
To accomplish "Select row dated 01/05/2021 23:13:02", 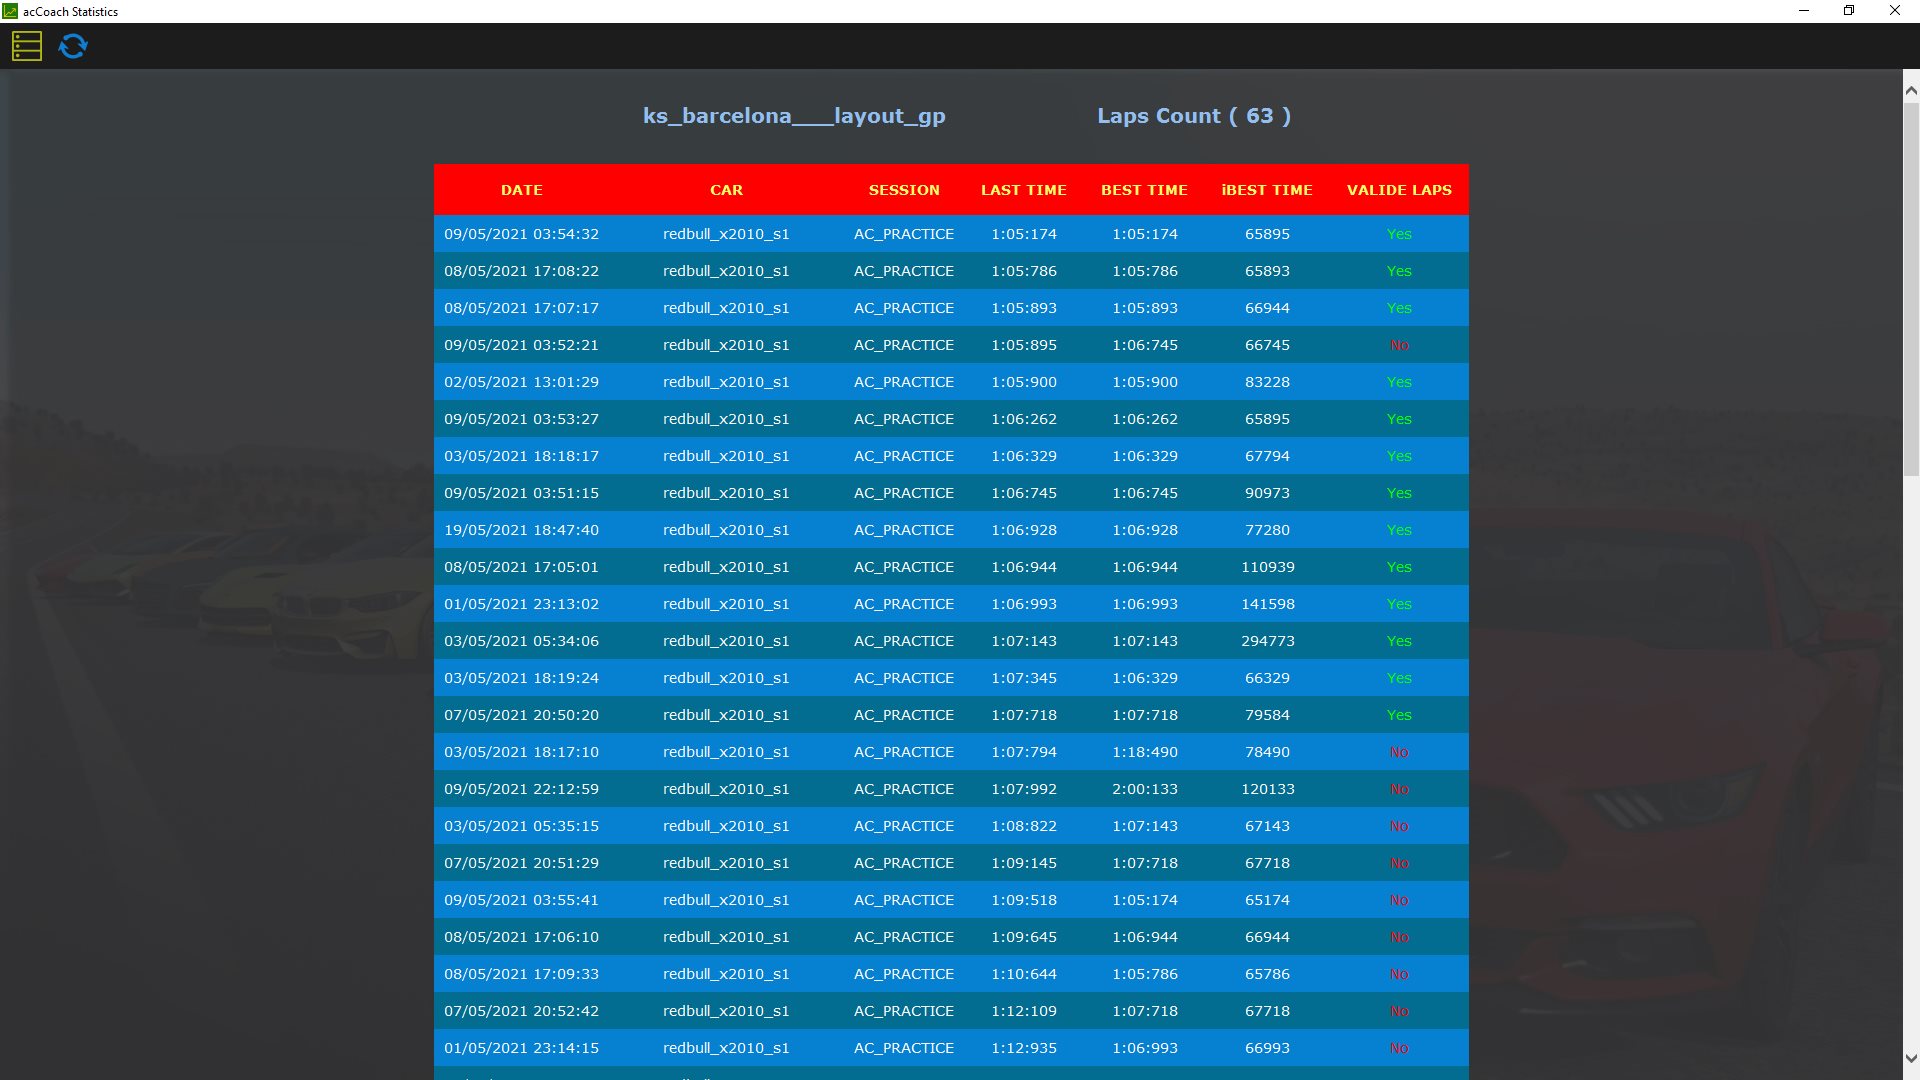I will 951,604.
